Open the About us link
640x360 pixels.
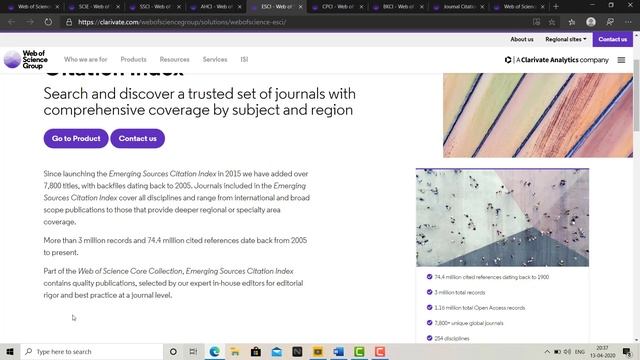(522, 39)
